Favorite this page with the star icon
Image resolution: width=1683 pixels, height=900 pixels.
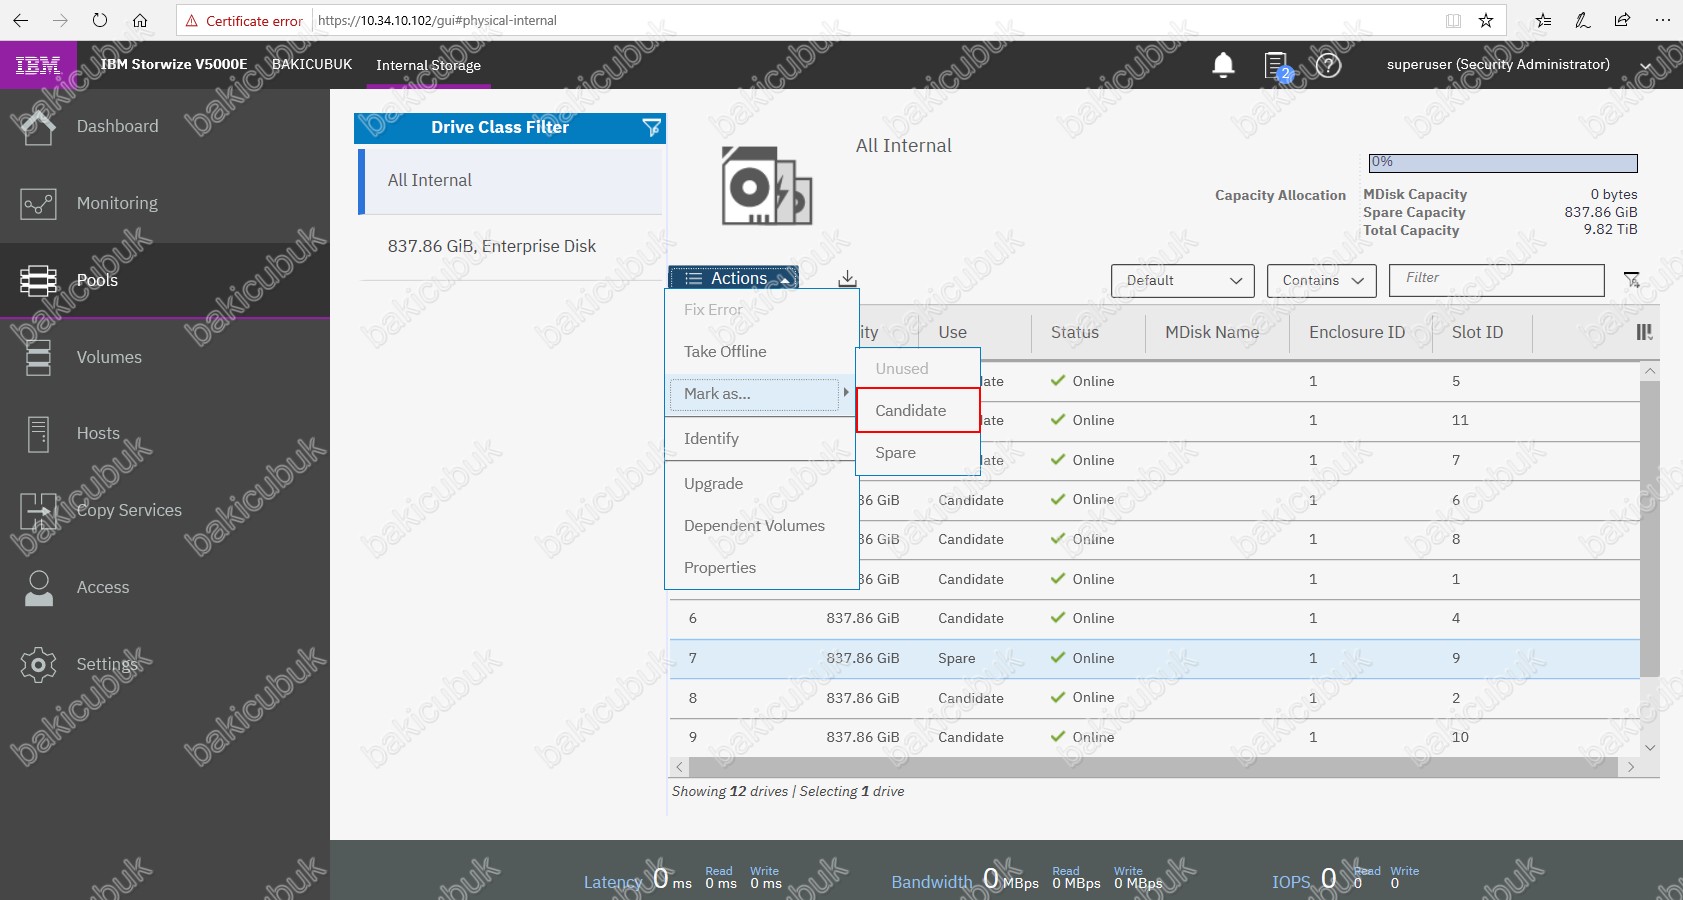[1486, 20]
